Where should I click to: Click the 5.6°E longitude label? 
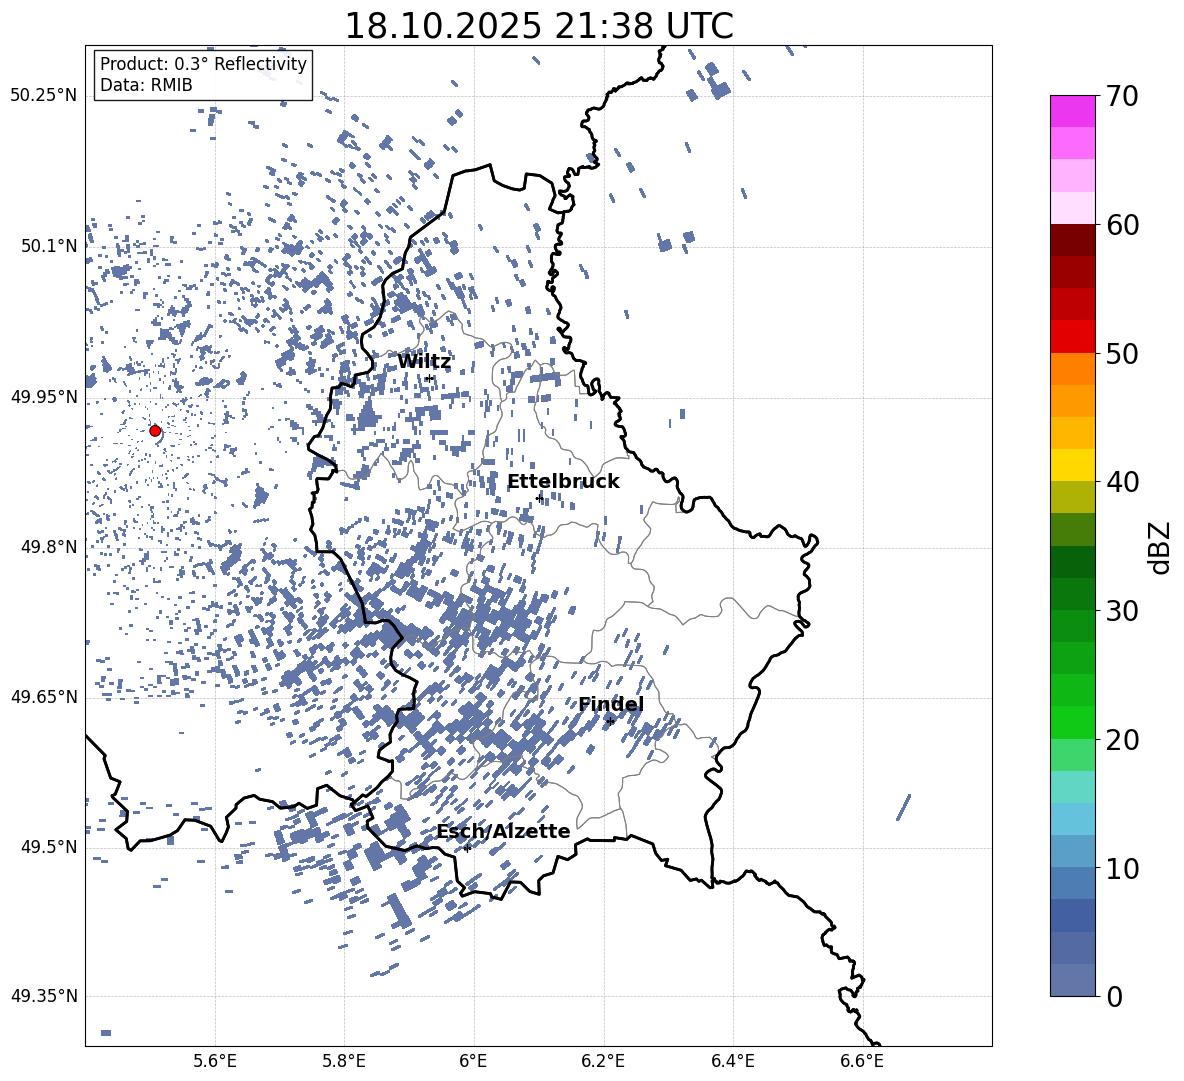pos(215,1061)
